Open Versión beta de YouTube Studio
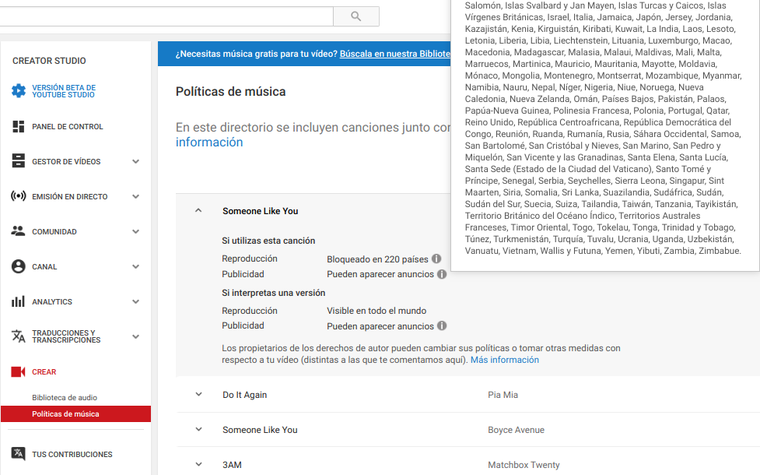760x475 pixels. 63,91
